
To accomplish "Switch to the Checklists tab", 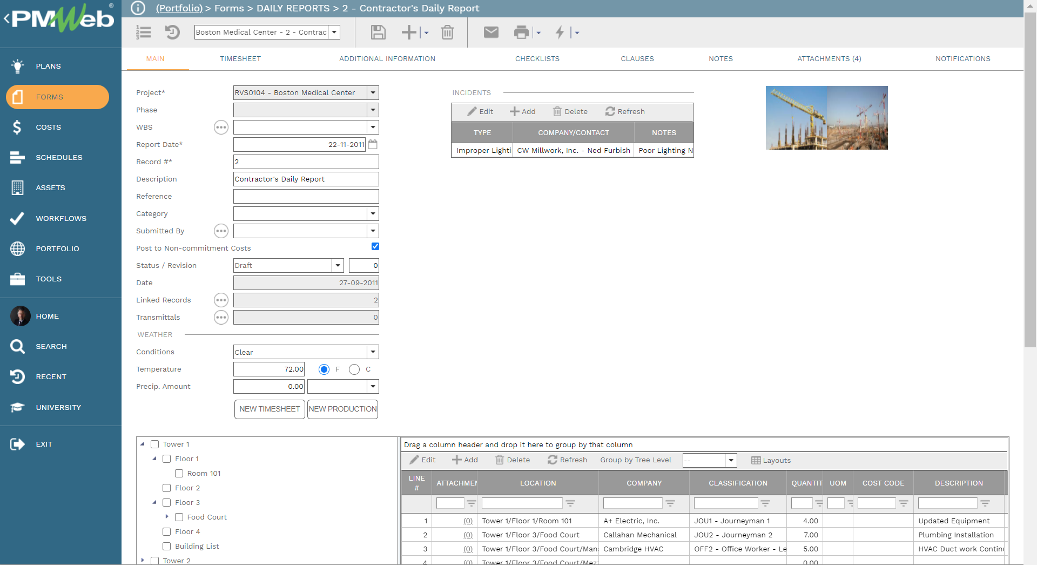I will pos(537,59).
